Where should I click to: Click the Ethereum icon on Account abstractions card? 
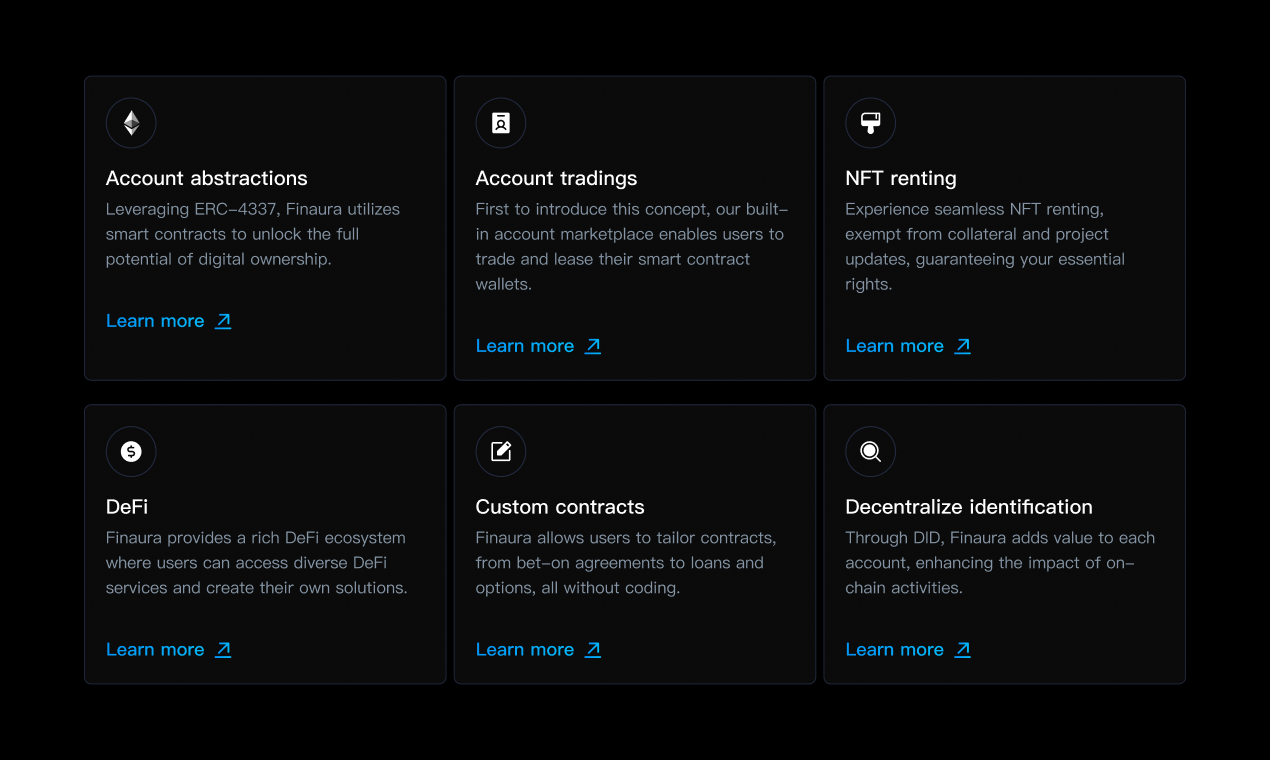pos(131,123)
